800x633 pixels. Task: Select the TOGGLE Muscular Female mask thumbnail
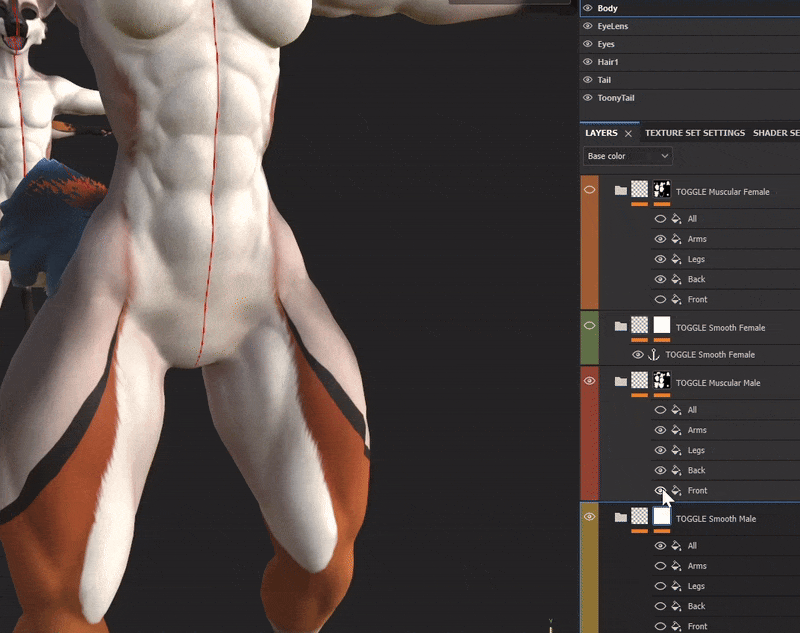(x=662, y=189)
